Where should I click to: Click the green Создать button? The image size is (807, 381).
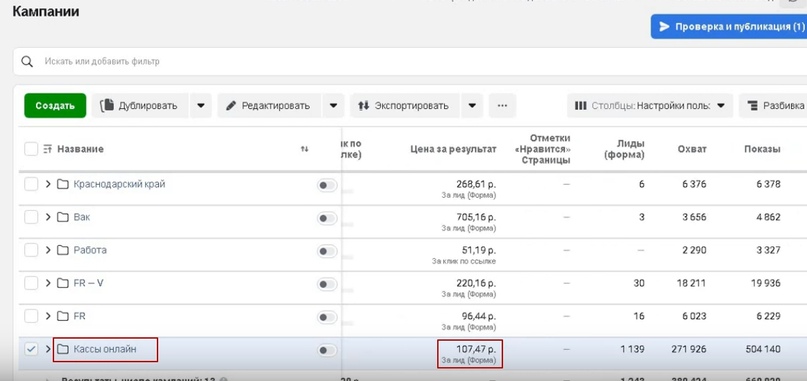point(55,106)
